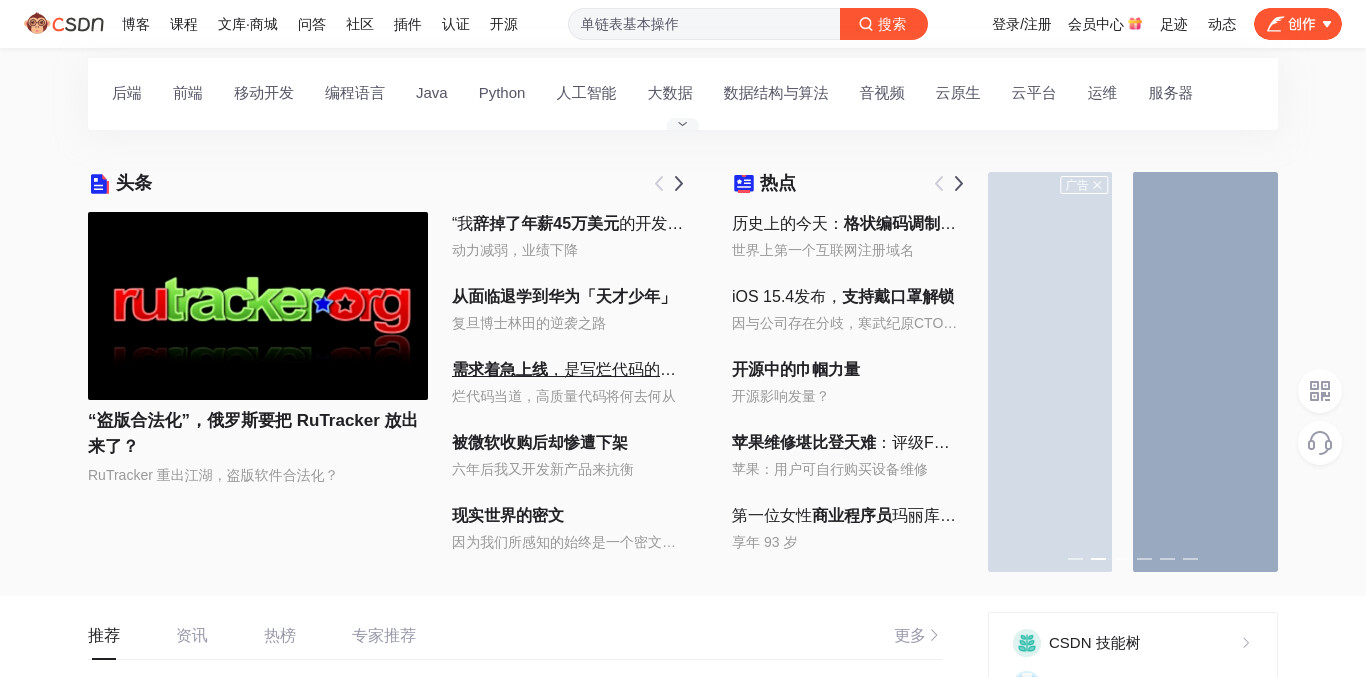The image size is (1366, 677).
Task: Click 更多 to show more
Action: click(x=917, y=636)
